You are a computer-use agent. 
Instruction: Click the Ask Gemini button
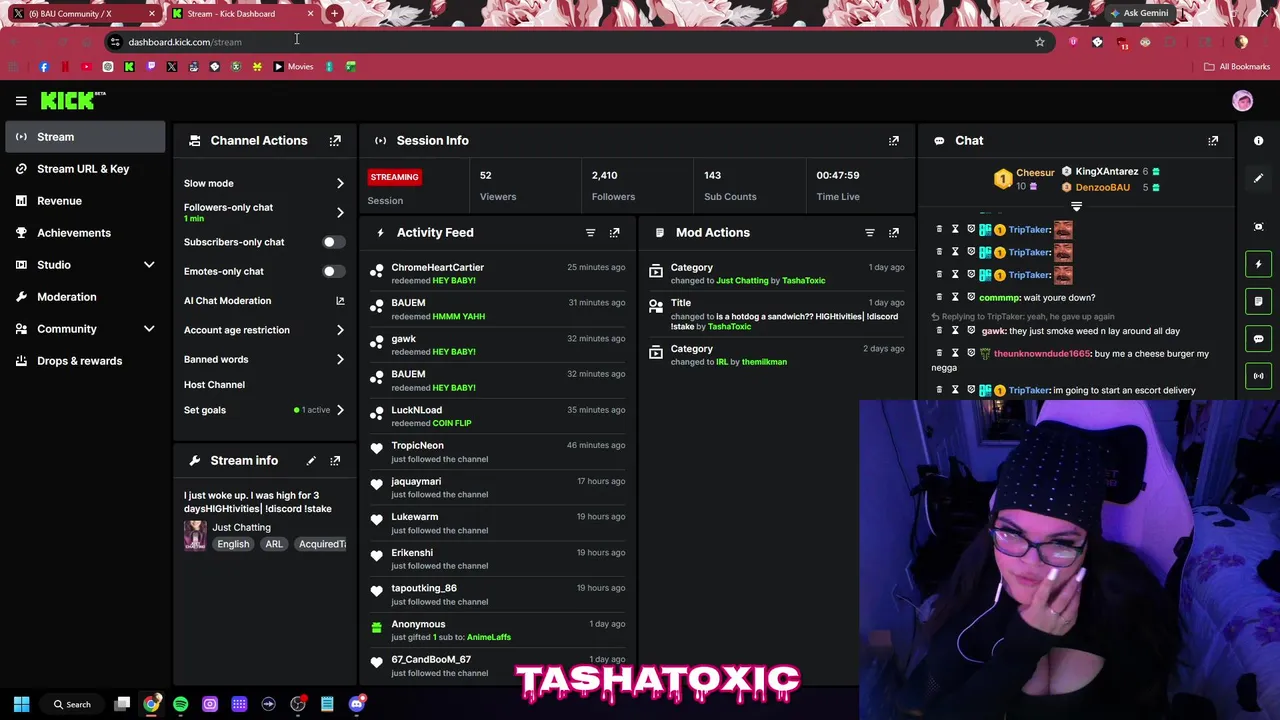coord(1138,13)
